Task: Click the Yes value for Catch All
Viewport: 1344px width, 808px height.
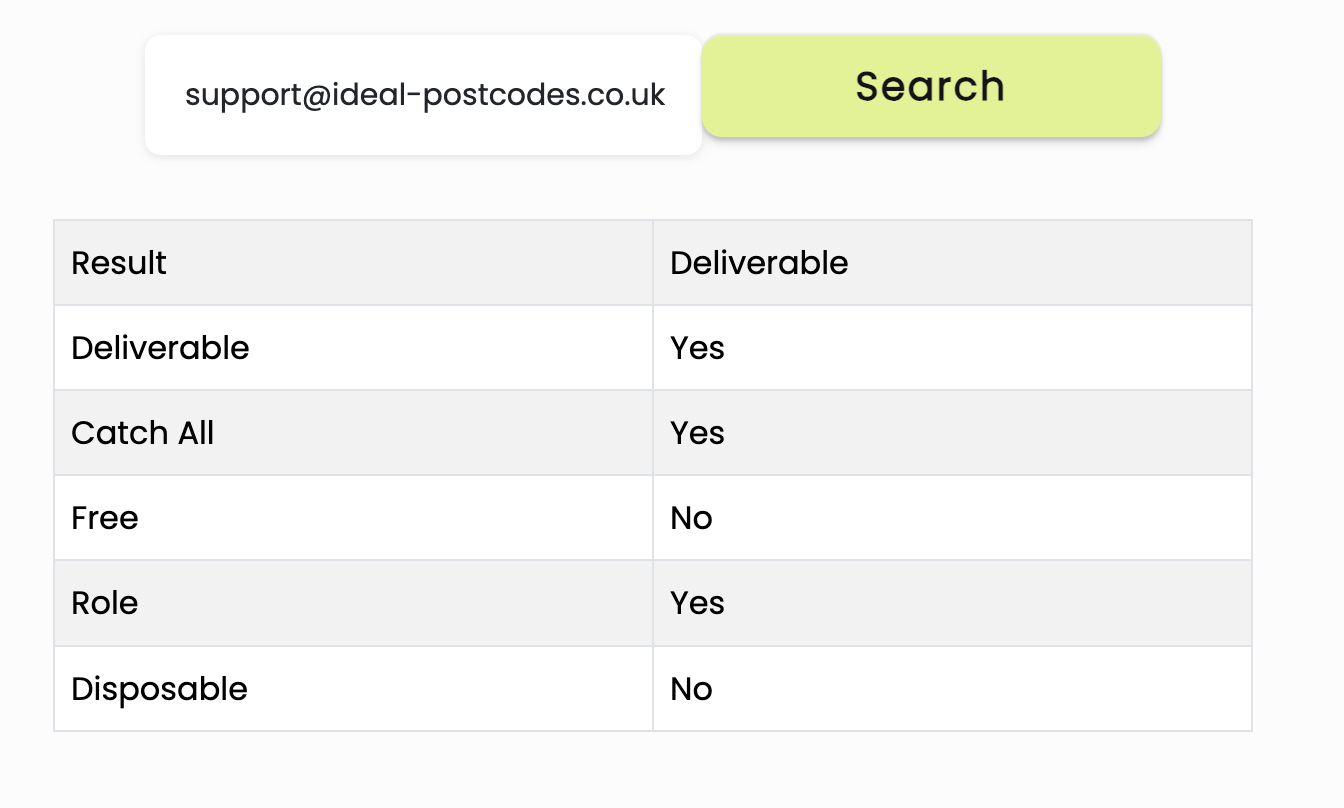Action: pyautogui.click(x=697, y=433)
